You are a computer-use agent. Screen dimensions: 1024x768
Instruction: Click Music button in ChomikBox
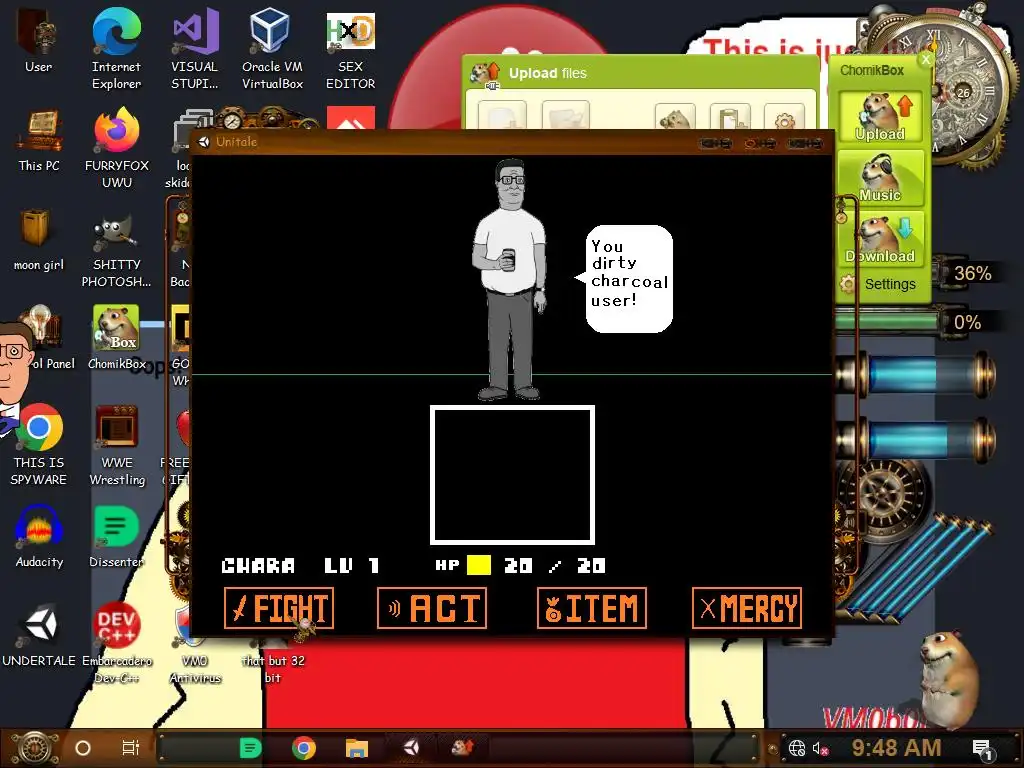click(880, 178)
